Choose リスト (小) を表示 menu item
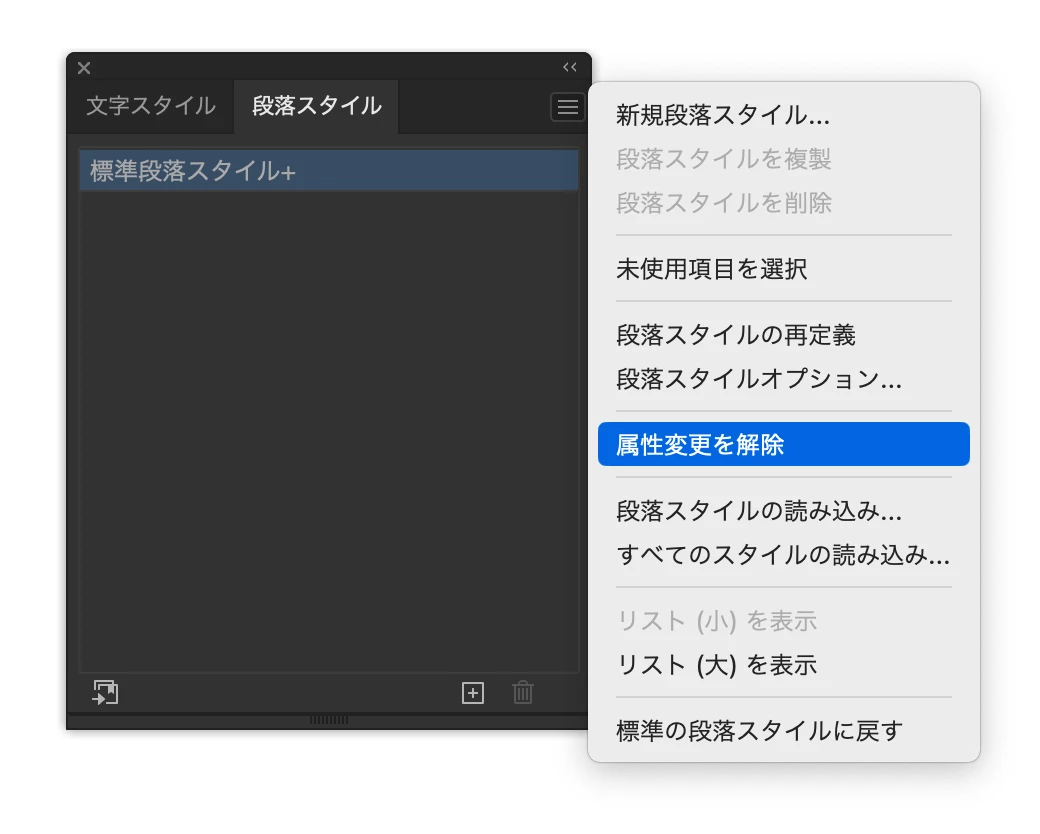The width and height of the screenshot is (1040, 834). (783, 621)
